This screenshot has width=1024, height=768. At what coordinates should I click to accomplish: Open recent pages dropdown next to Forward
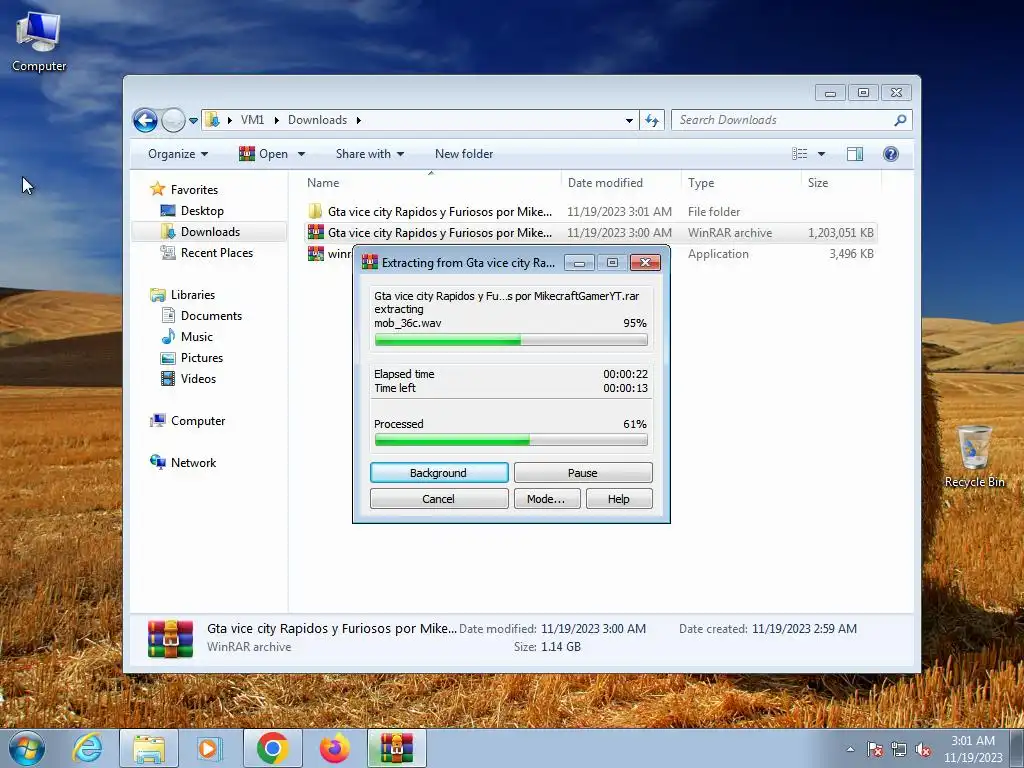click(193, 120)
